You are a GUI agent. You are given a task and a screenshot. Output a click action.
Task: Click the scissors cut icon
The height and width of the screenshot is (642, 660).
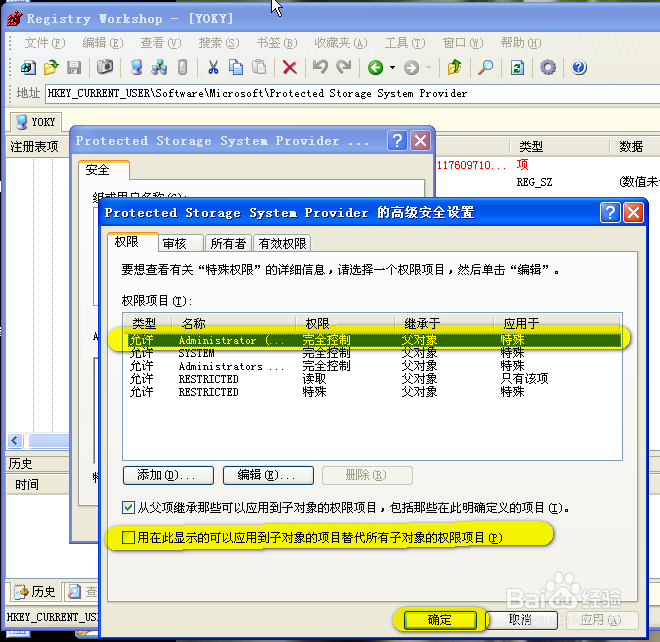pyautogui.click(x=213, y=67)
